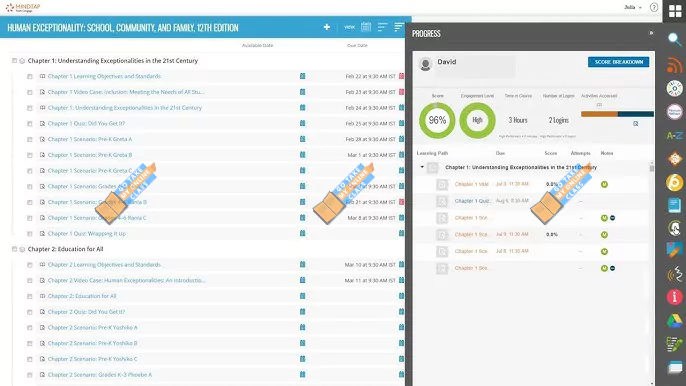Click the Learning Path column header

click(432, 153)
